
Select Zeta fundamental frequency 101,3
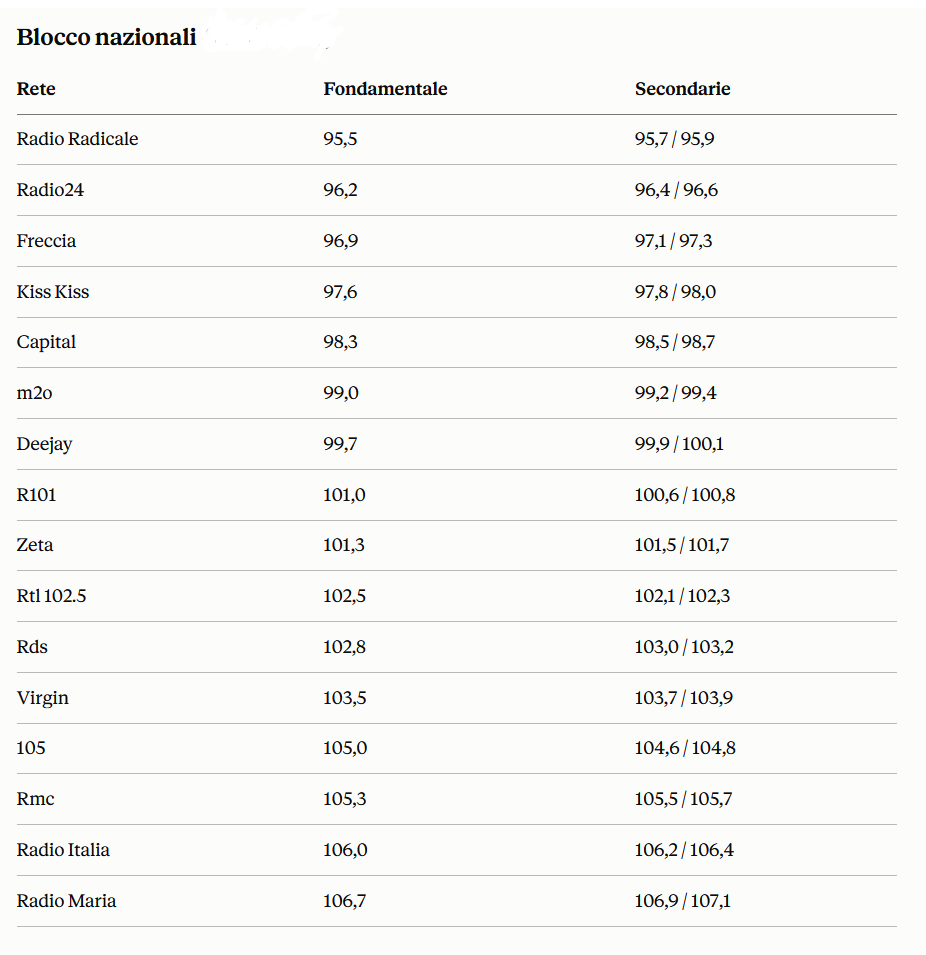344,545
